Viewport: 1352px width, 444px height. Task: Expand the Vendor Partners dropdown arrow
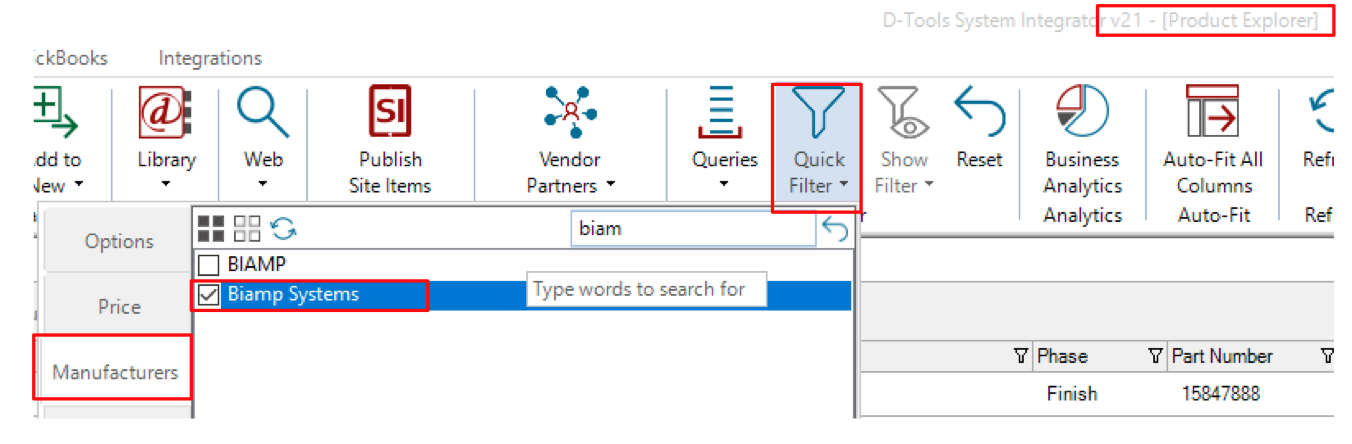[610, 186]
